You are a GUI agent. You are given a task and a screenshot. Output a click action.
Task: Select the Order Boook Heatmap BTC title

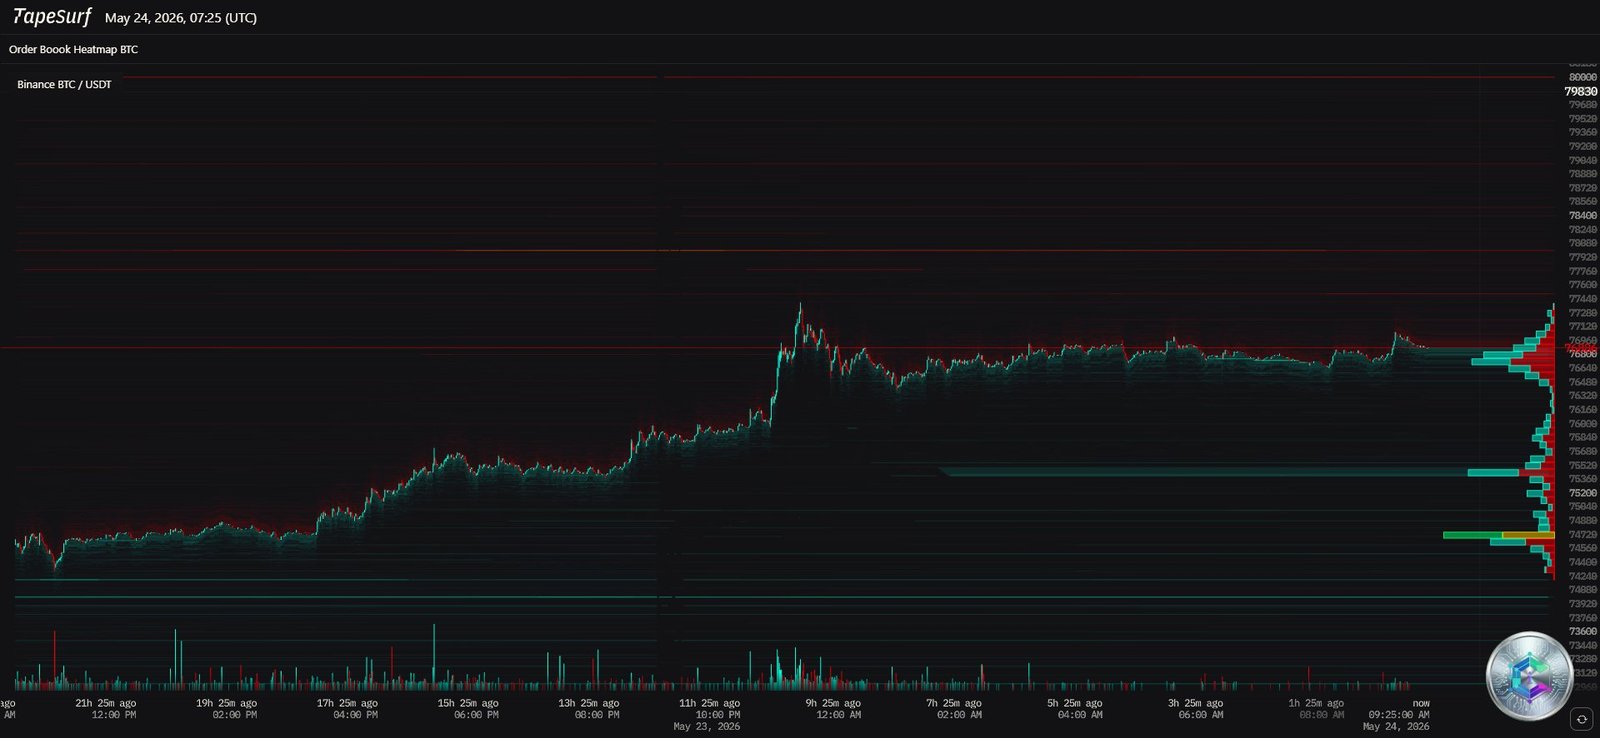click(74, 49)
